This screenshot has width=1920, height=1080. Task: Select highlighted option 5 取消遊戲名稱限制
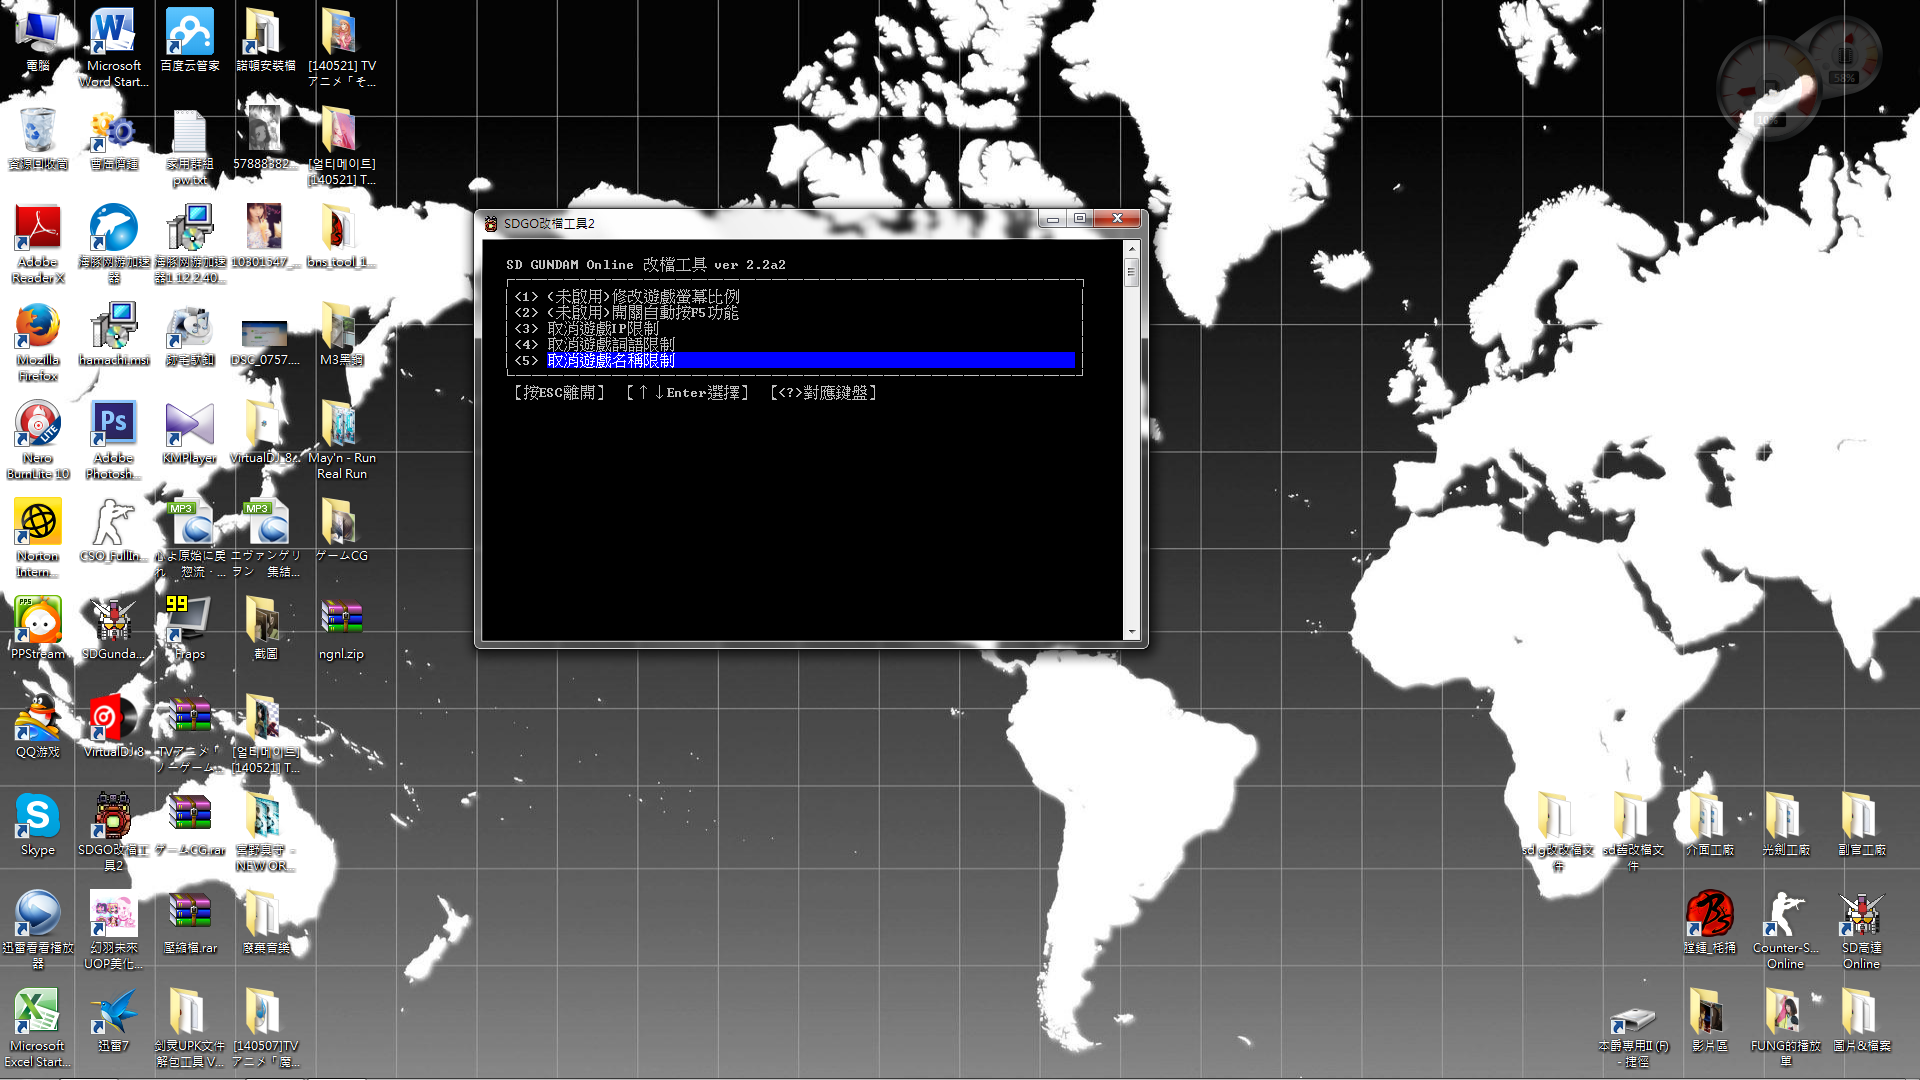(x=610, y=361)
